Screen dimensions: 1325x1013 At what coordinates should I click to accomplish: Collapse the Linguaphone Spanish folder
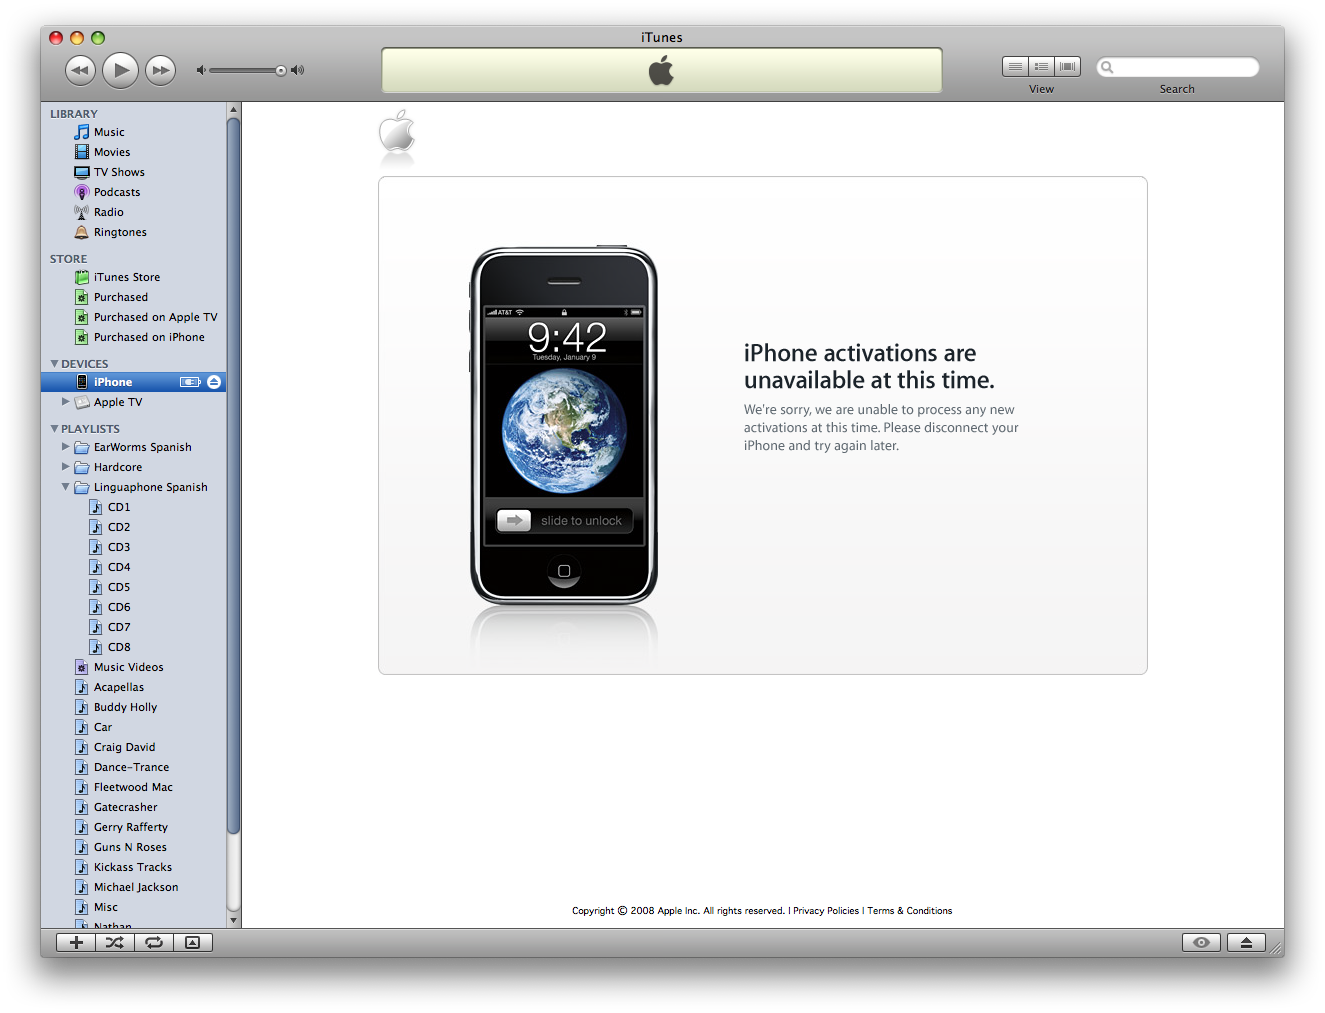click(66, 487)
